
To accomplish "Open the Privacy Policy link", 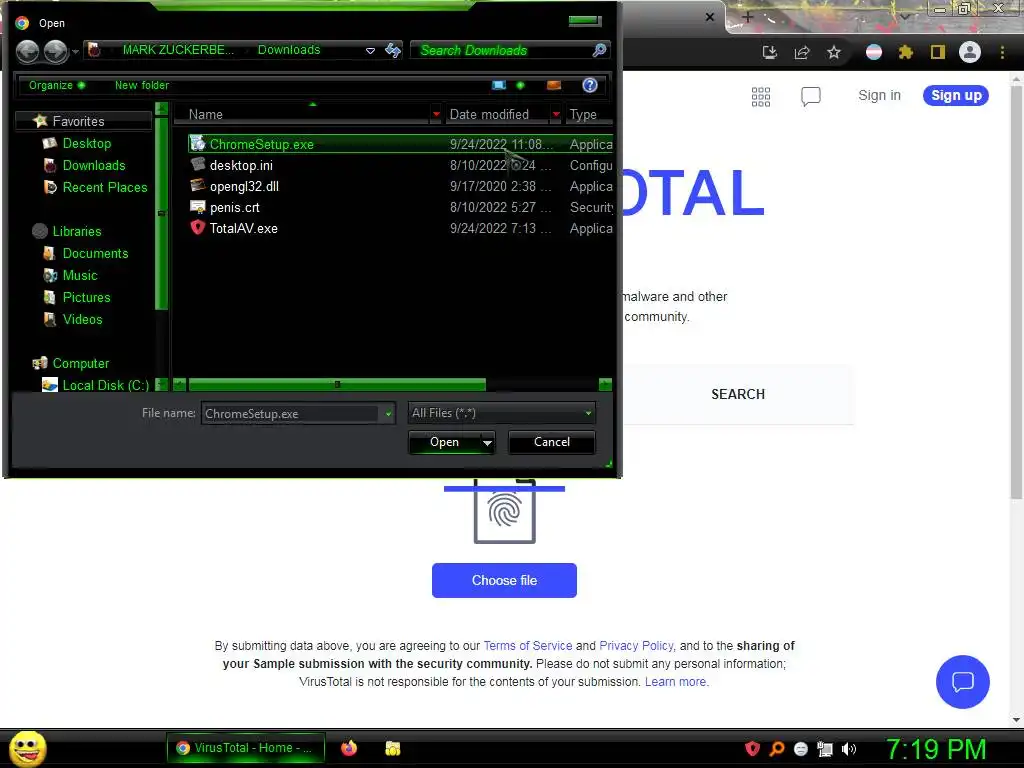I will [x=636, y=646].
